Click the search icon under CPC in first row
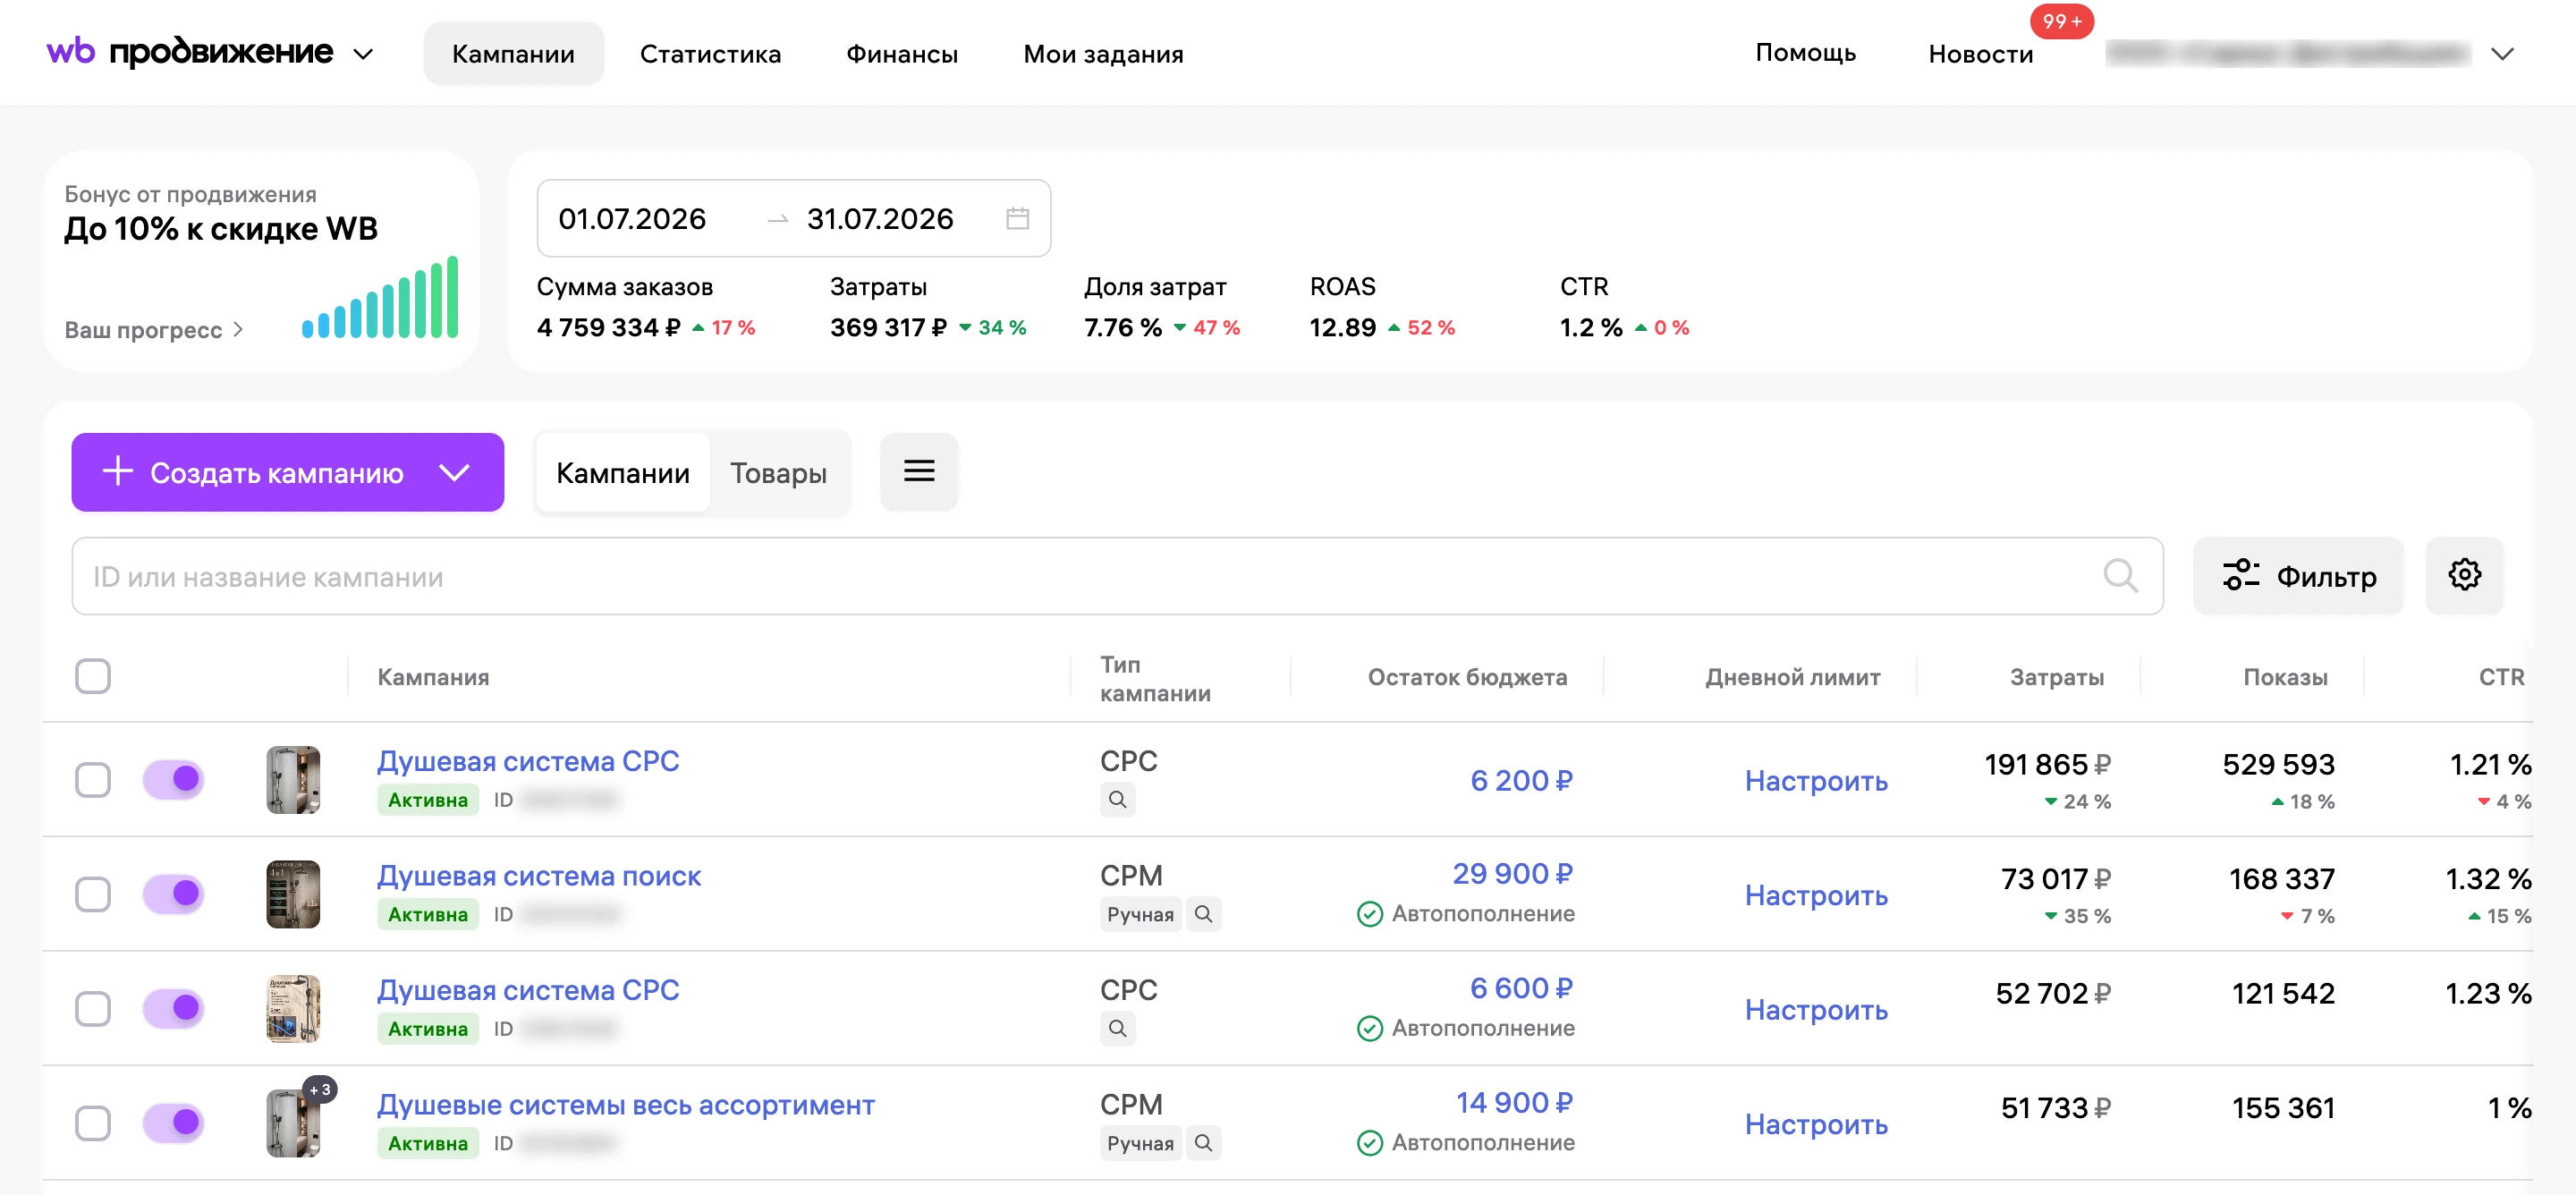This screenshot has width=2576, height=1195. point(1117,800)
